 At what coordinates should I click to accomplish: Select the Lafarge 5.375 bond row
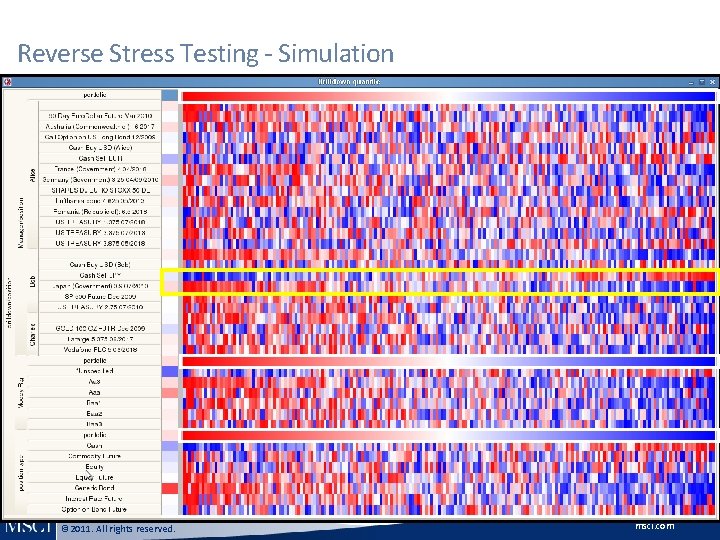click(x=100, y=339)
